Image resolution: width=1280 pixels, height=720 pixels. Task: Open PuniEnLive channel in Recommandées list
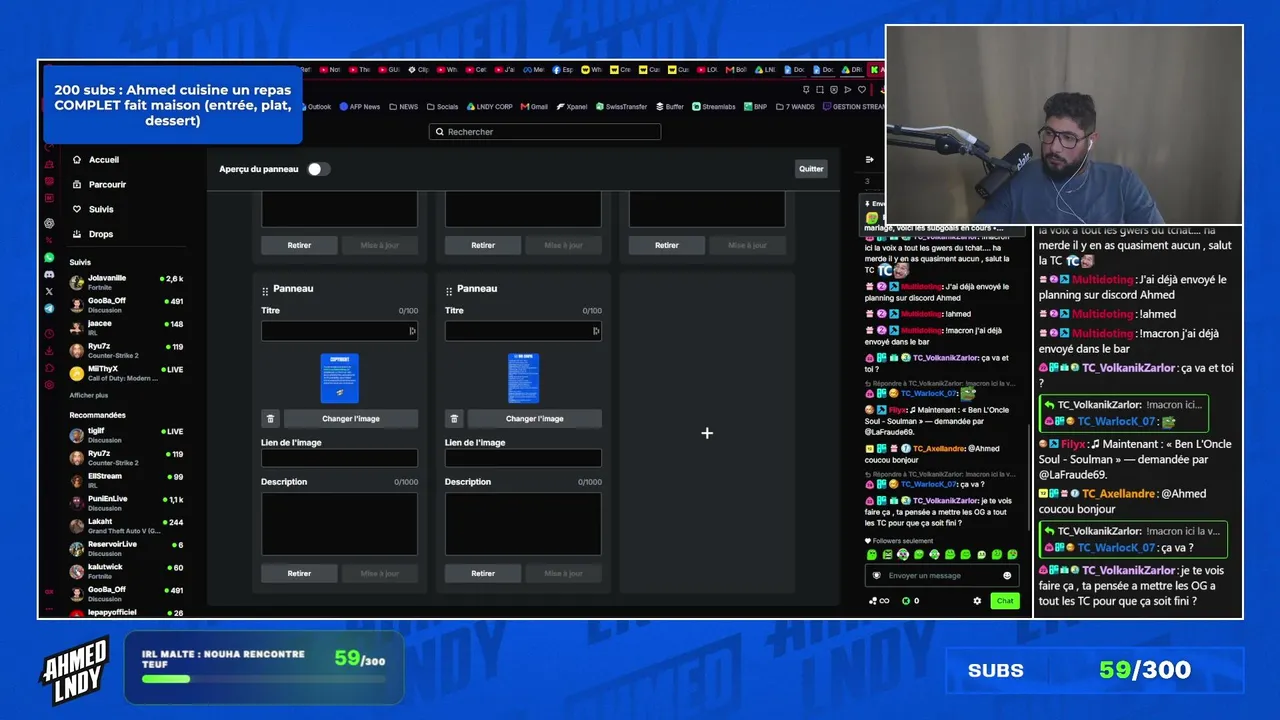126,503
